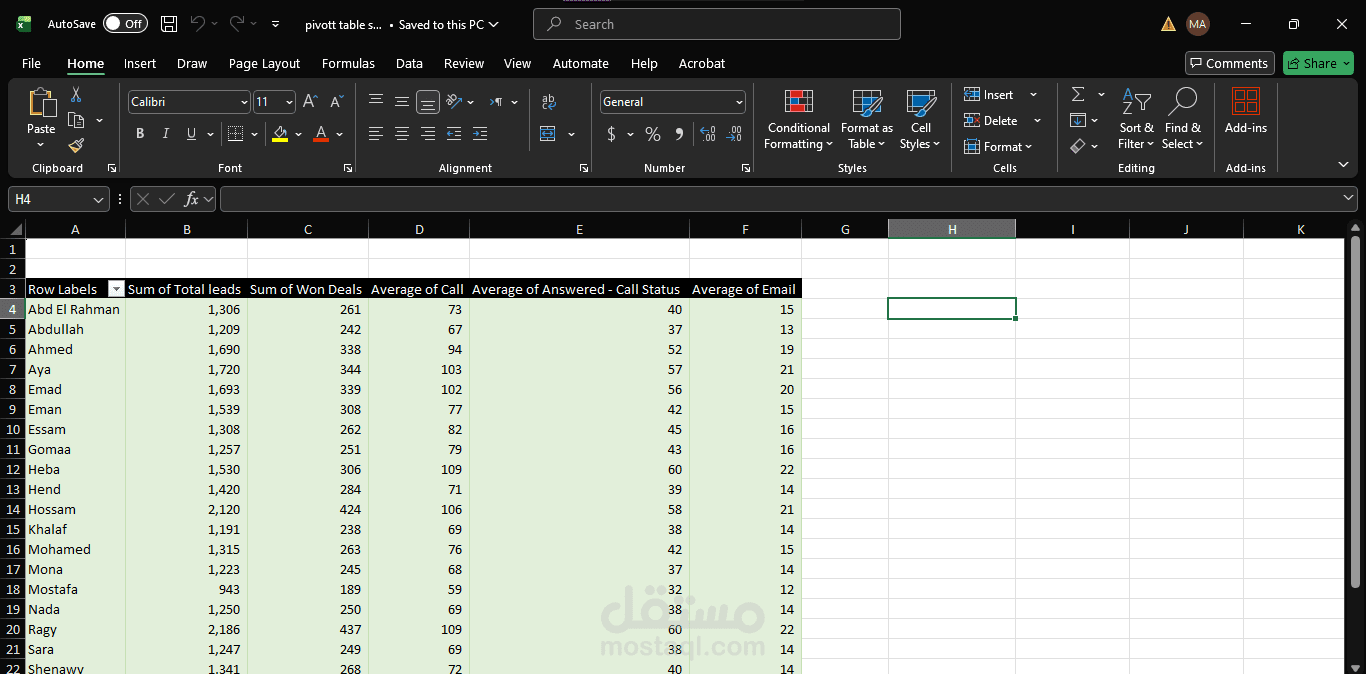Click the Copy icon in Clipboard group
The image size is (1366, 674).
pyautogui.click(x=76, y=121)
